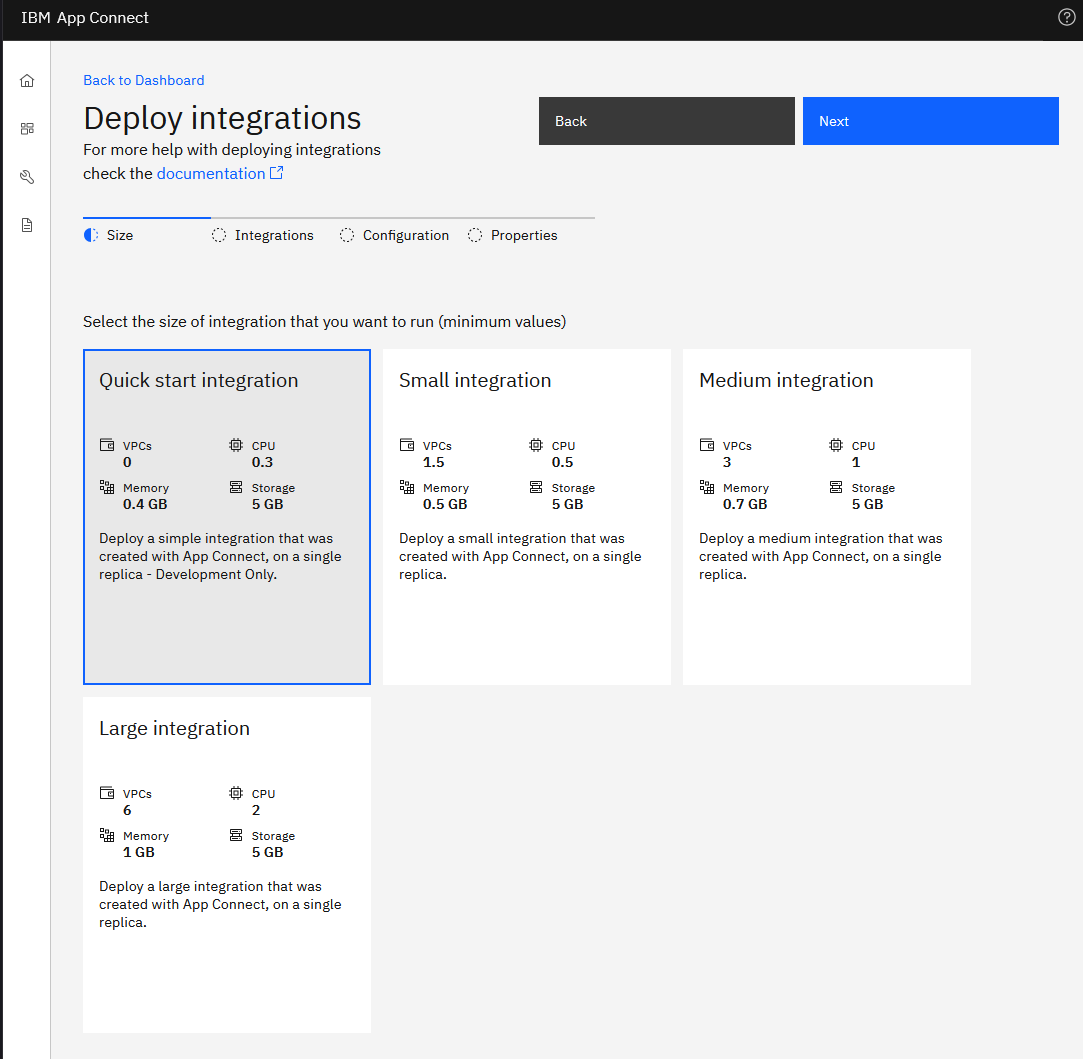This screenshot has width=1083, height=1059.
Task: Click VPCs icon in Large integration card
Action: click(x=107, y=793)
